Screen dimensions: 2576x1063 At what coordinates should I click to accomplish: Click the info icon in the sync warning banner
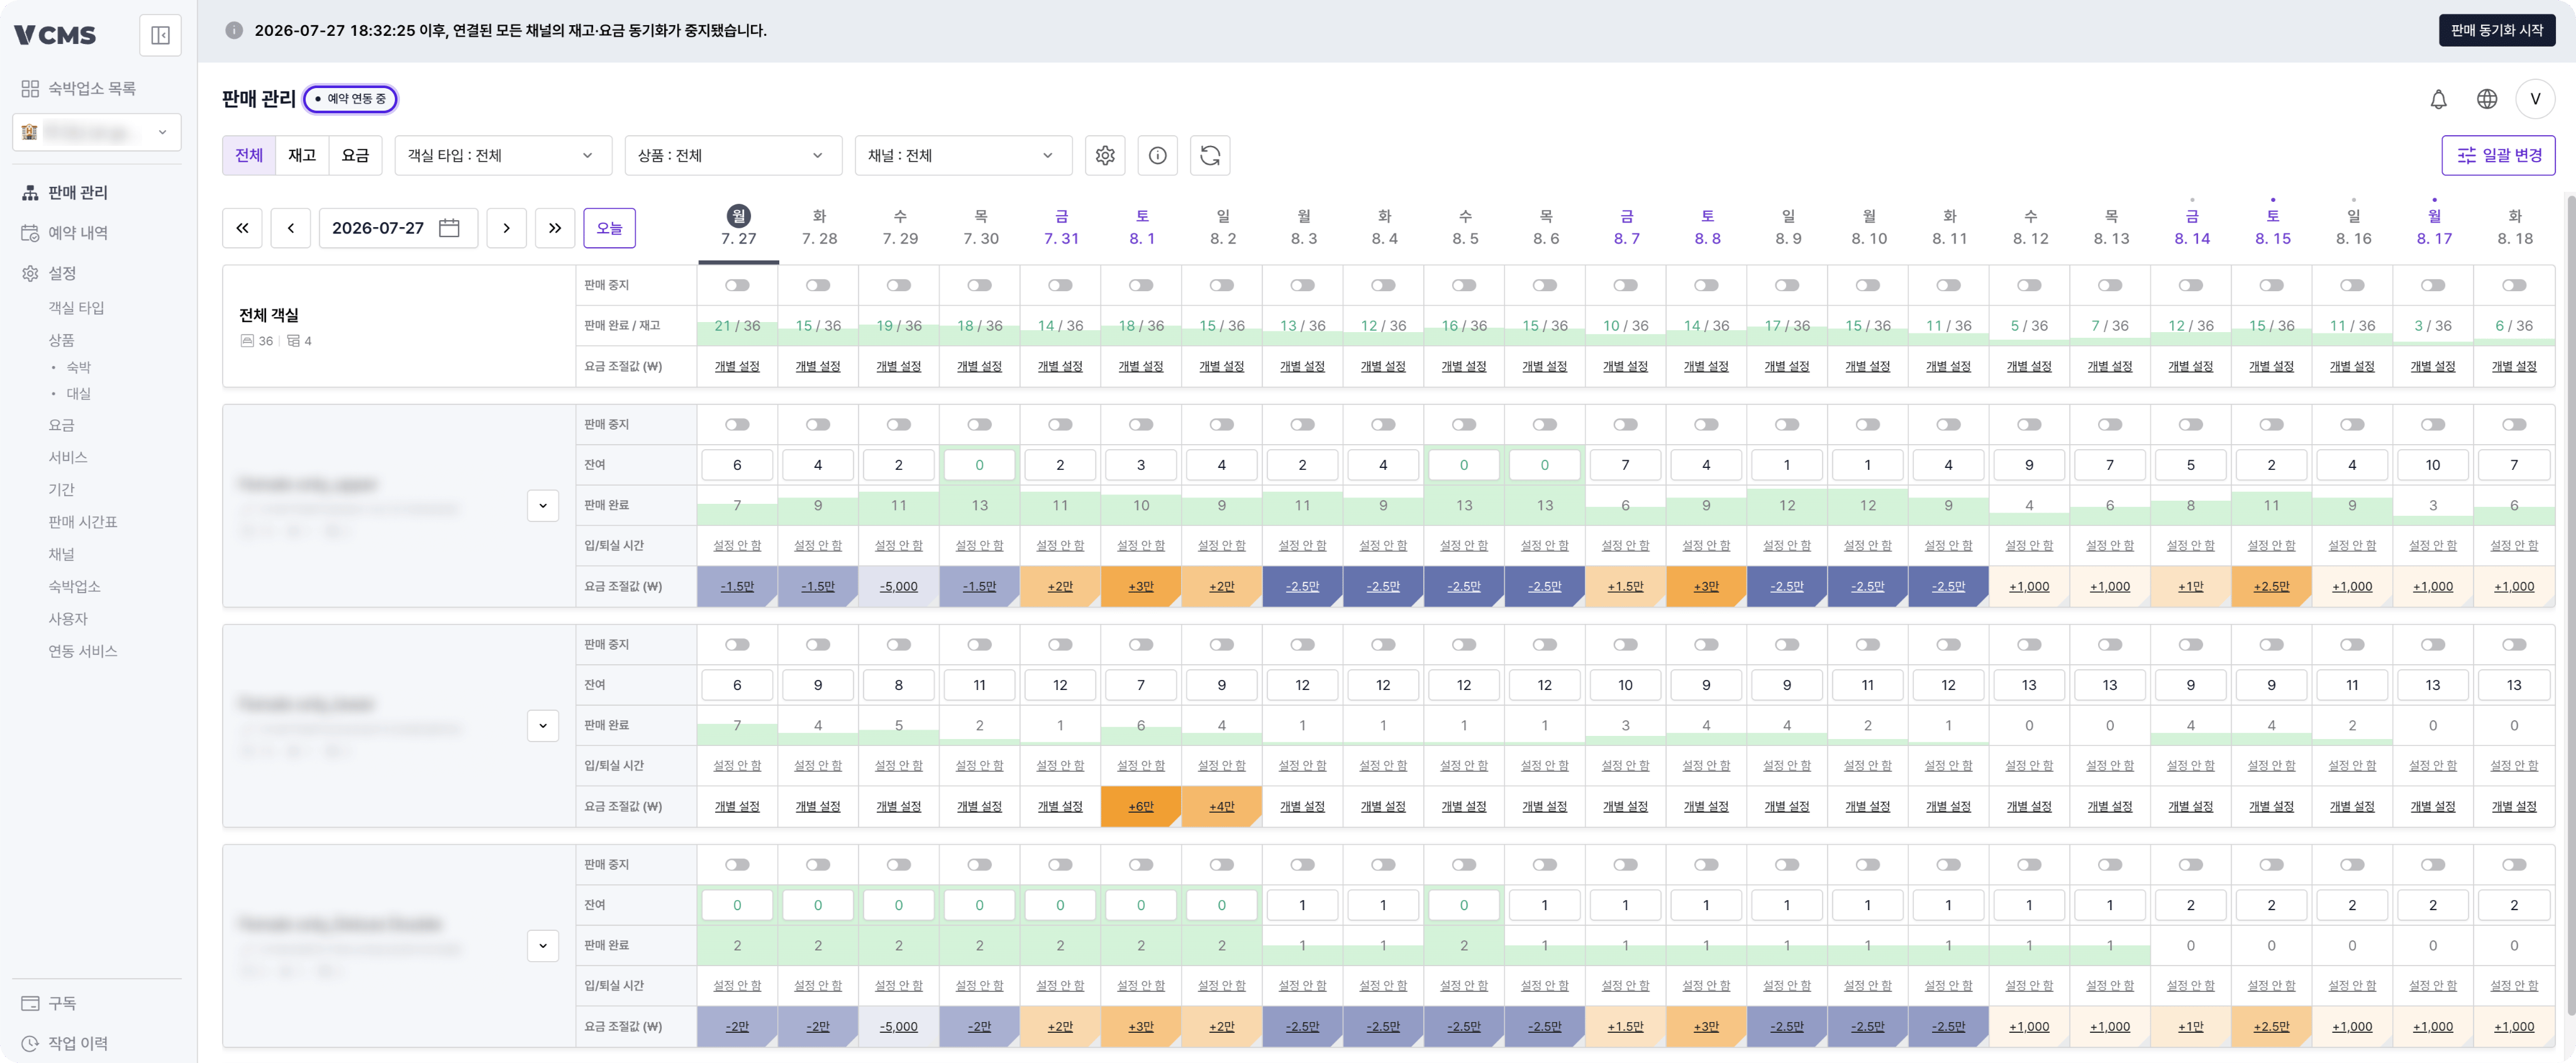point(234,30)
